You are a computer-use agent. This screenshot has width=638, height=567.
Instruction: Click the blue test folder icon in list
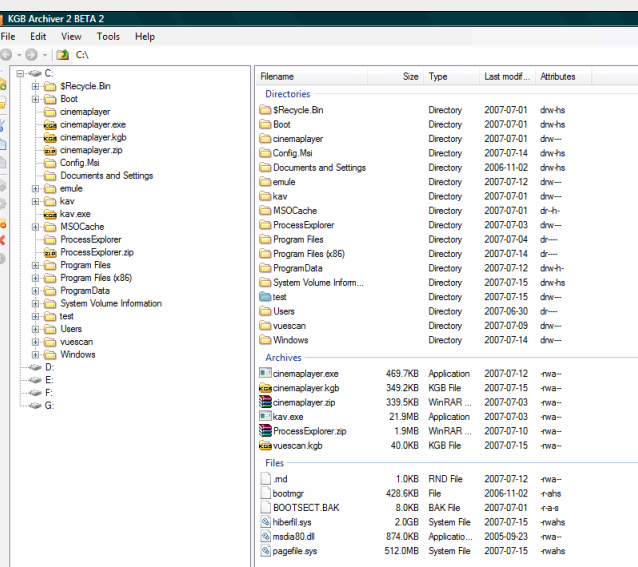[x=265, y=297]
